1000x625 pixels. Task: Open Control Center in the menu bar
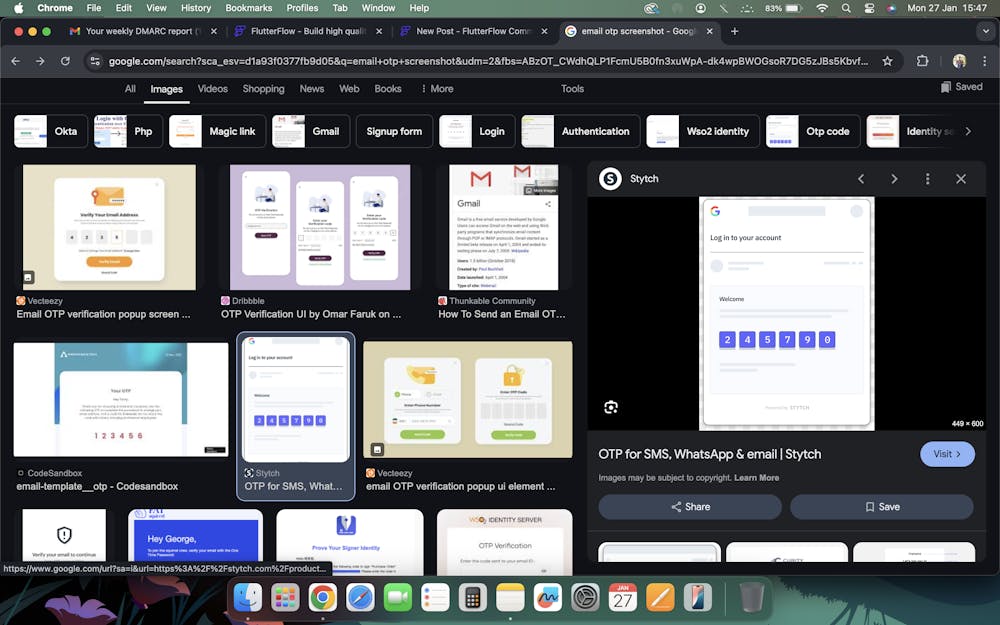(869, 8)
